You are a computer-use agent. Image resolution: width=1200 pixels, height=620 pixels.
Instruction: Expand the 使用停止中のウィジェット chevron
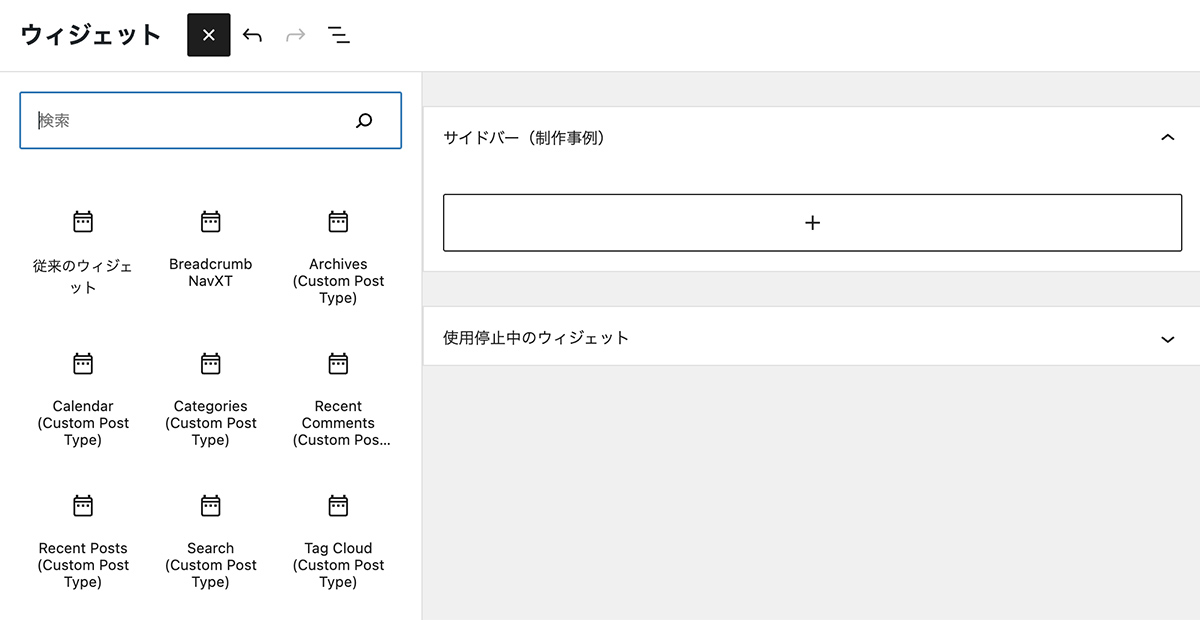1167,339
